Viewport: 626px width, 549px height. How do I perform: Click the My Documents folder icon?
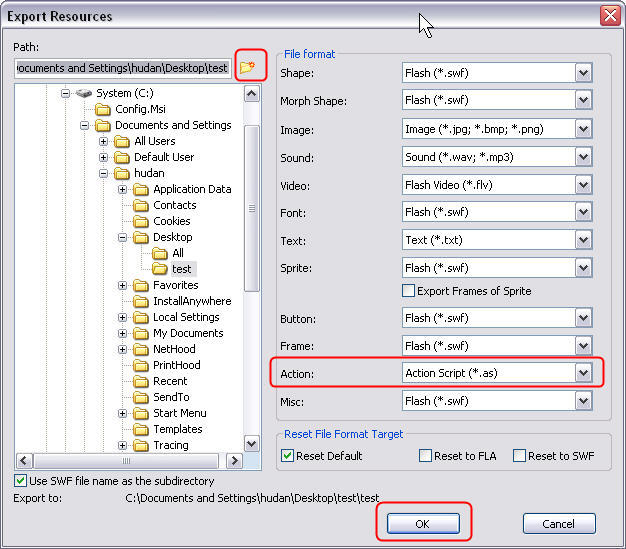[x=141, y=333]
